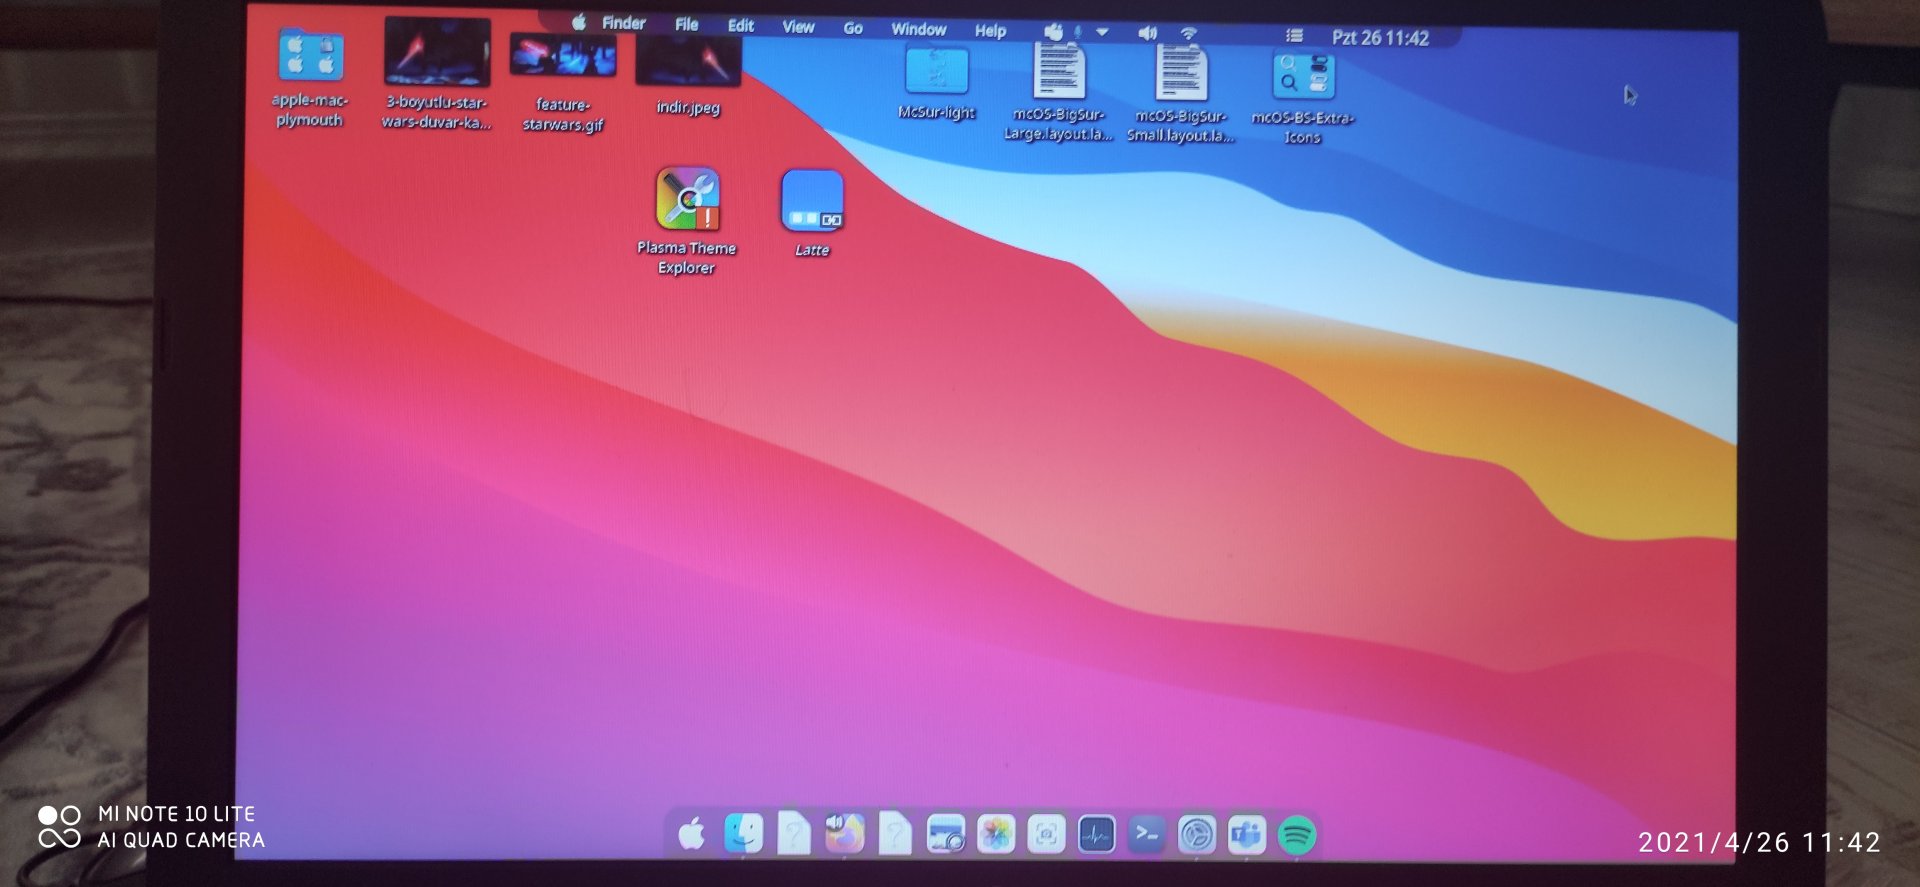Open the list icon beside the clock
This screenshot has width=1920, height=887.
pyautogui.click(x=1294, y=36)
